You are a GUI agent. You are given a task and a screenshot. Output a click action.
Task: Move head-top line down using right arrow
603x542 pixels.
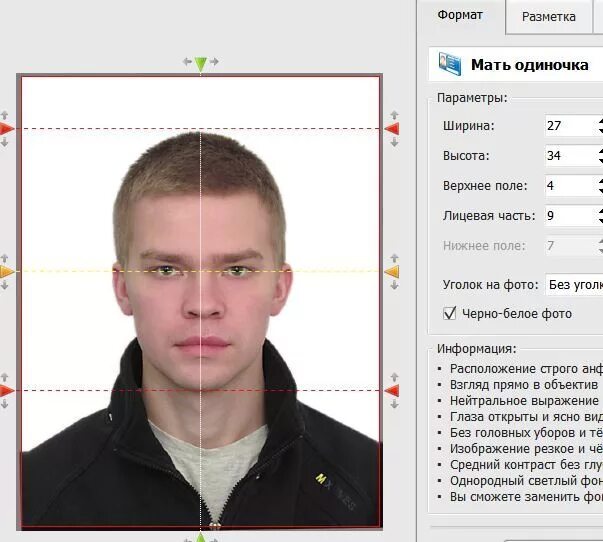pos(394,143)
